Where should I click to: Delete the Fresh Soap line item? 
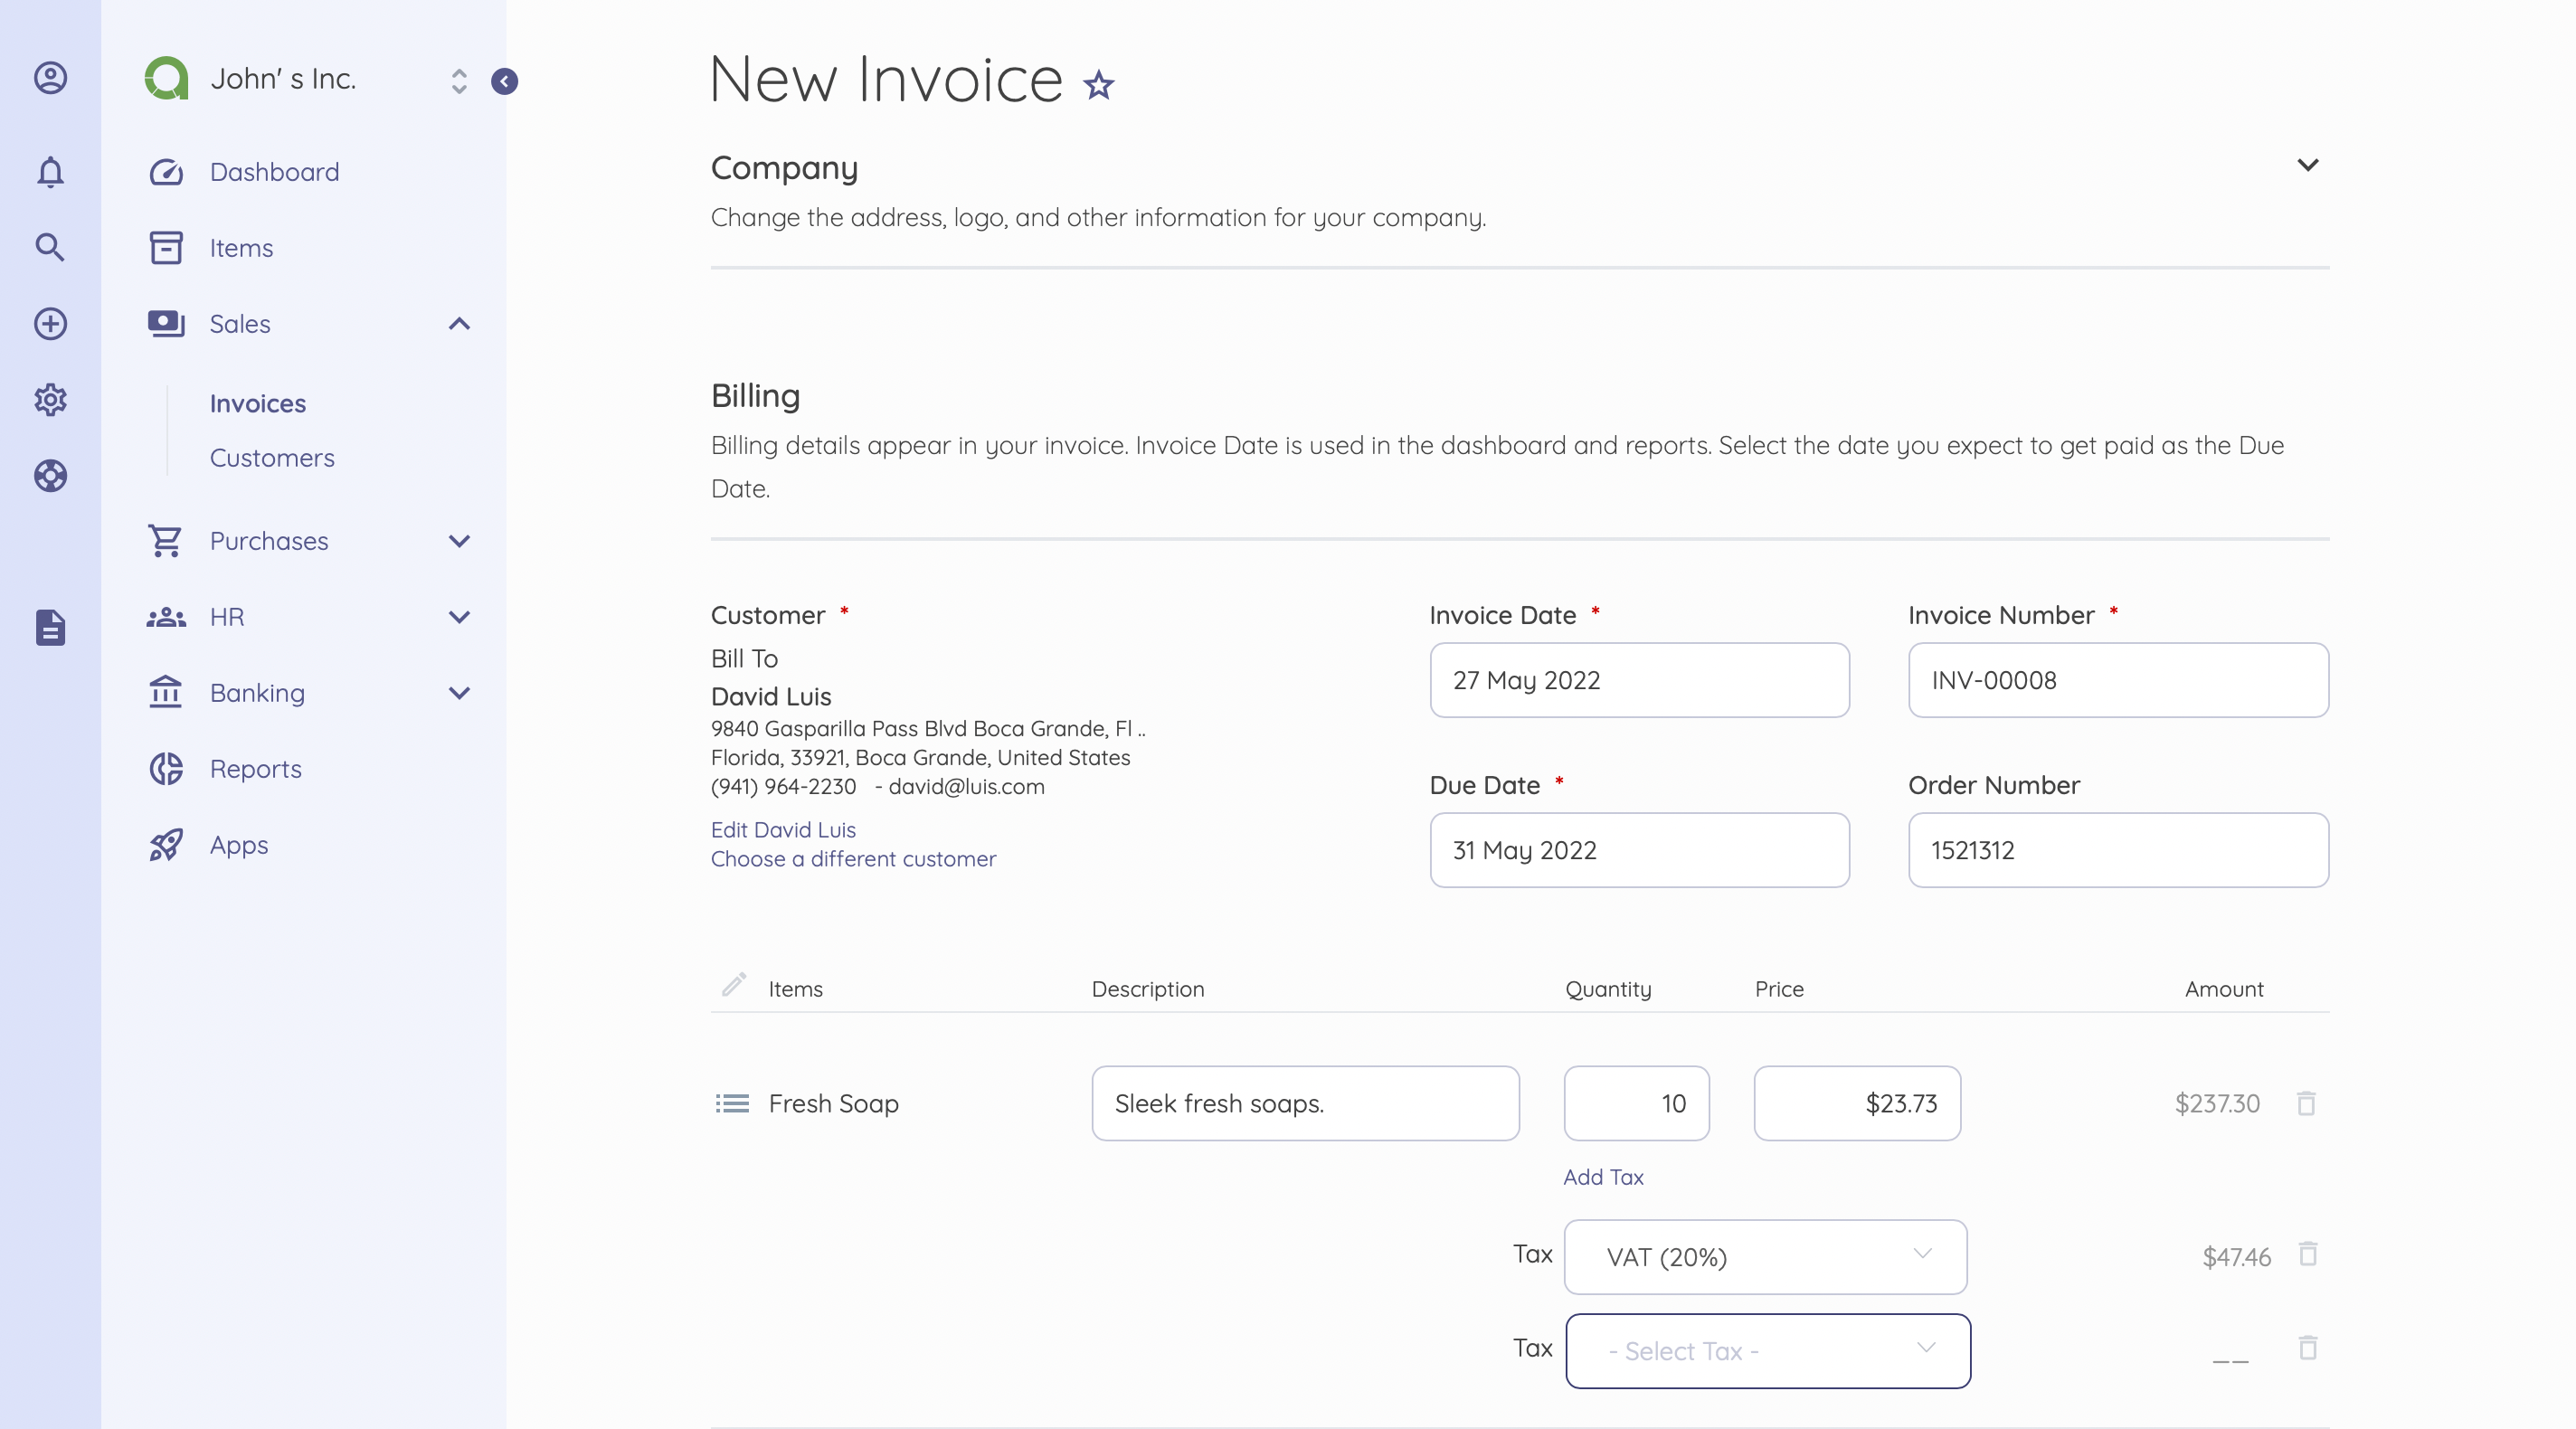[x=2306, y=1103]
